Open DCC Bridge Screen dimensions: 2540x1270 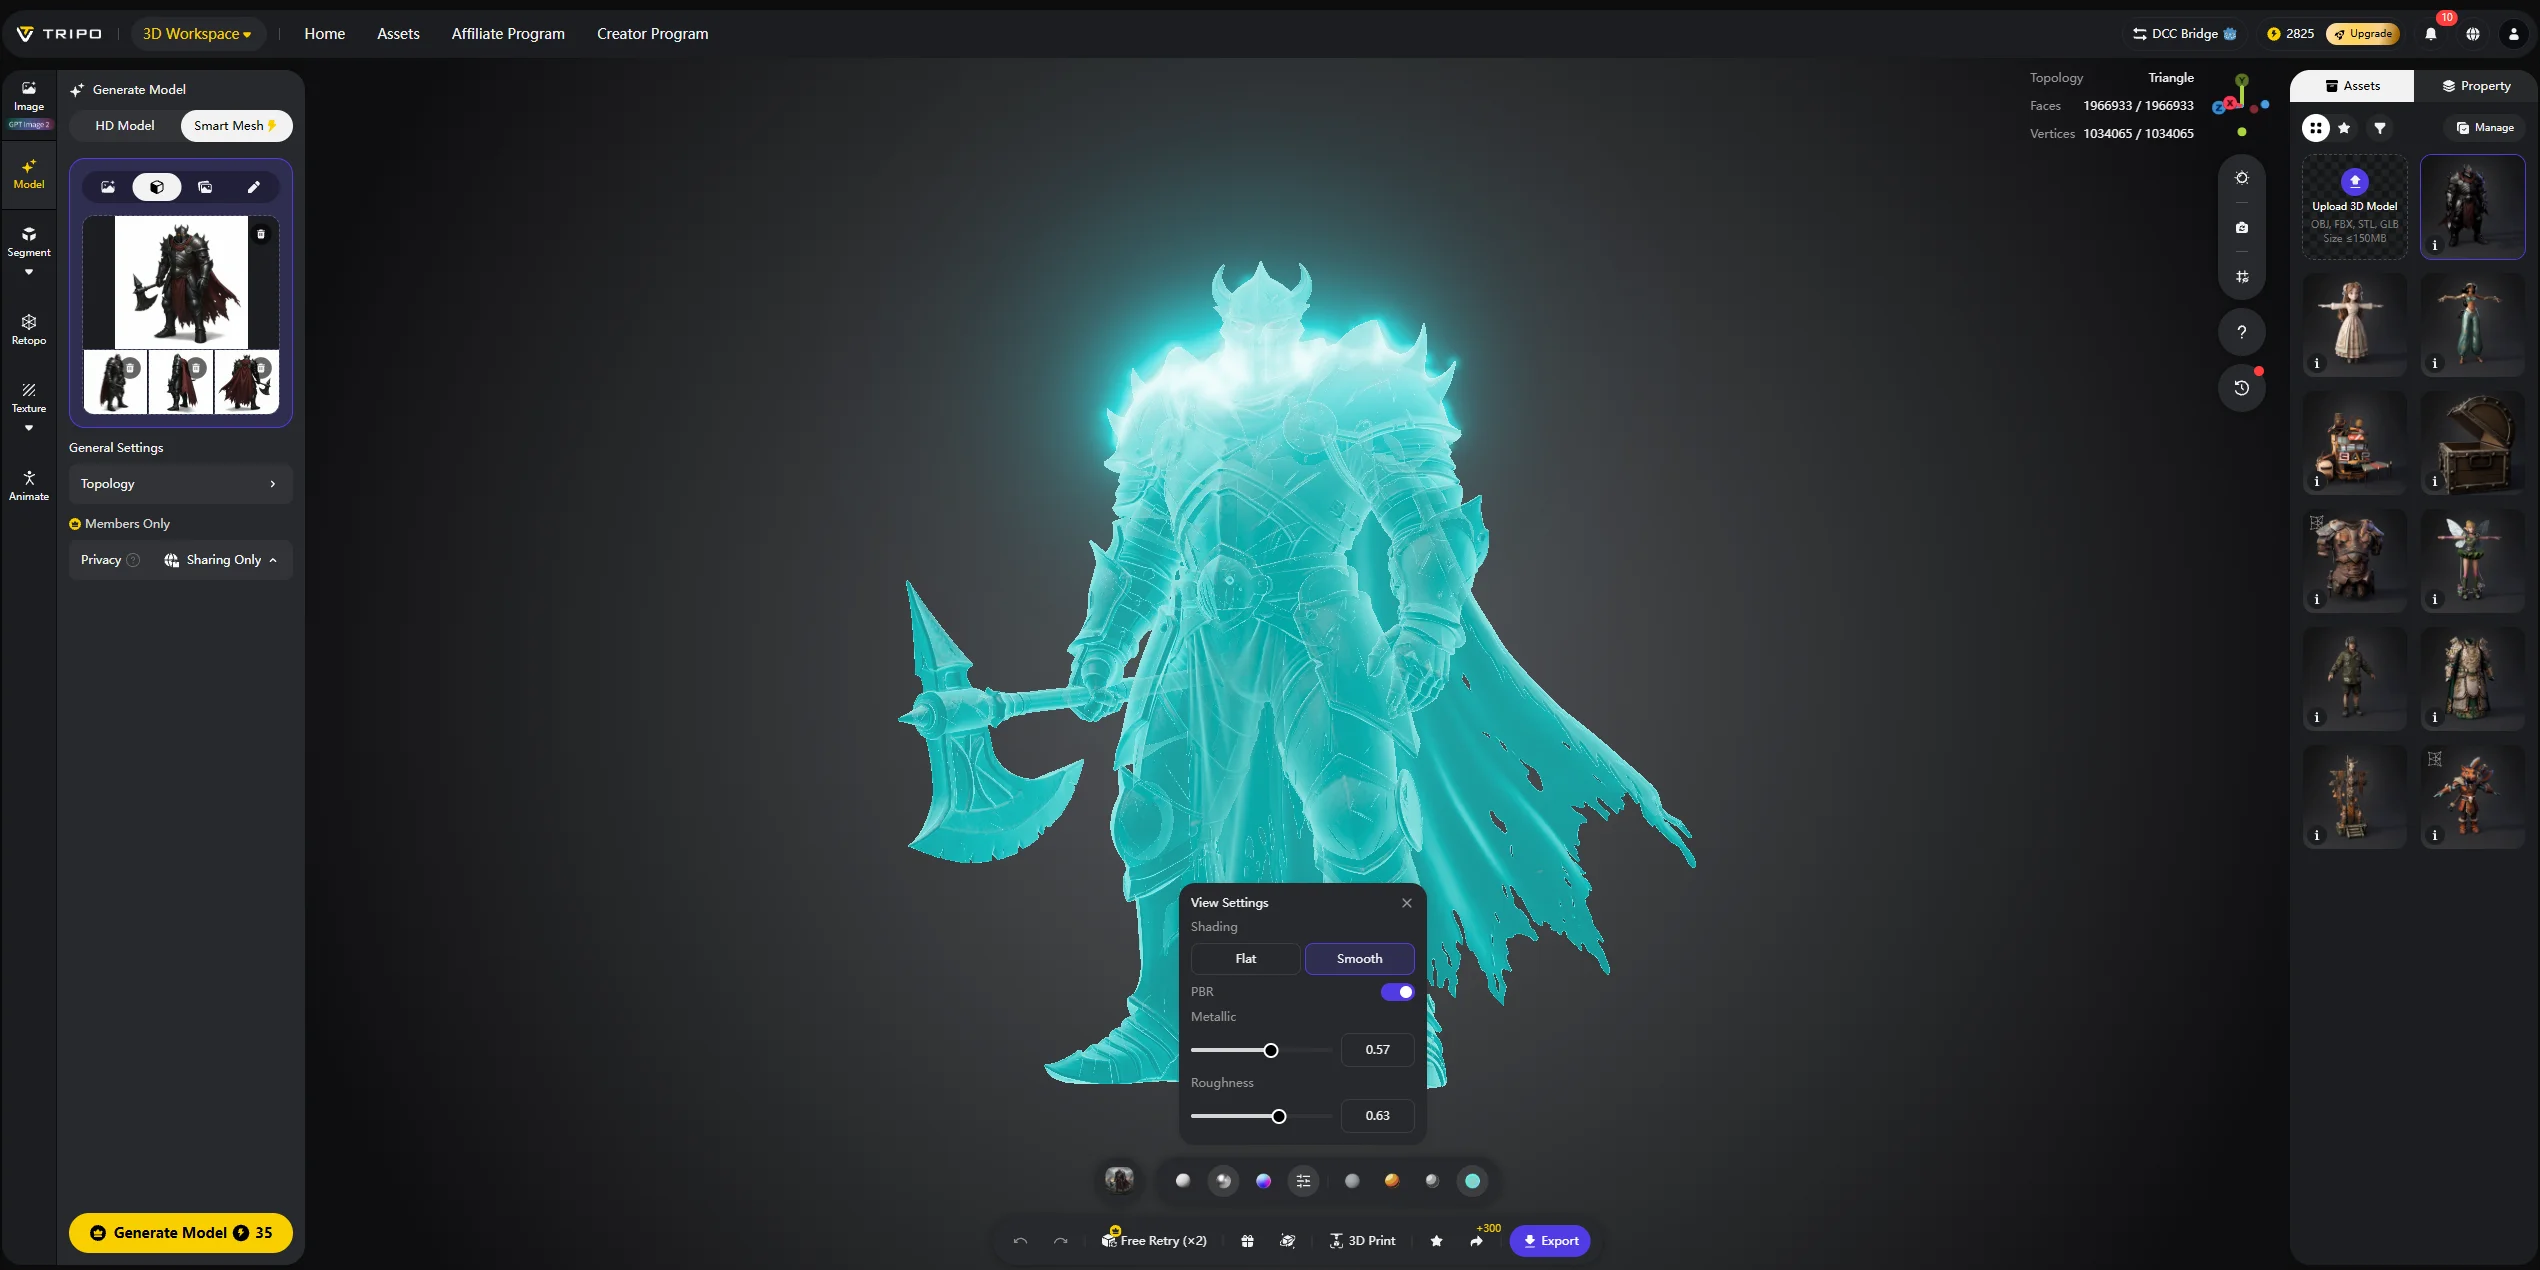(x=2183, y=34)
